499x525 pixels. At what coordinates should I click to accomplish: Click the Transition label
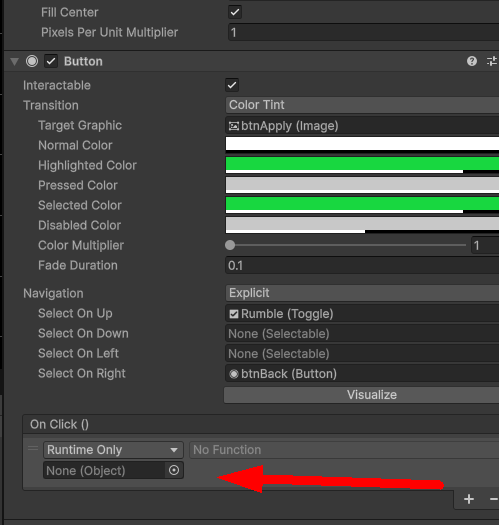click(x=51, y=105)
